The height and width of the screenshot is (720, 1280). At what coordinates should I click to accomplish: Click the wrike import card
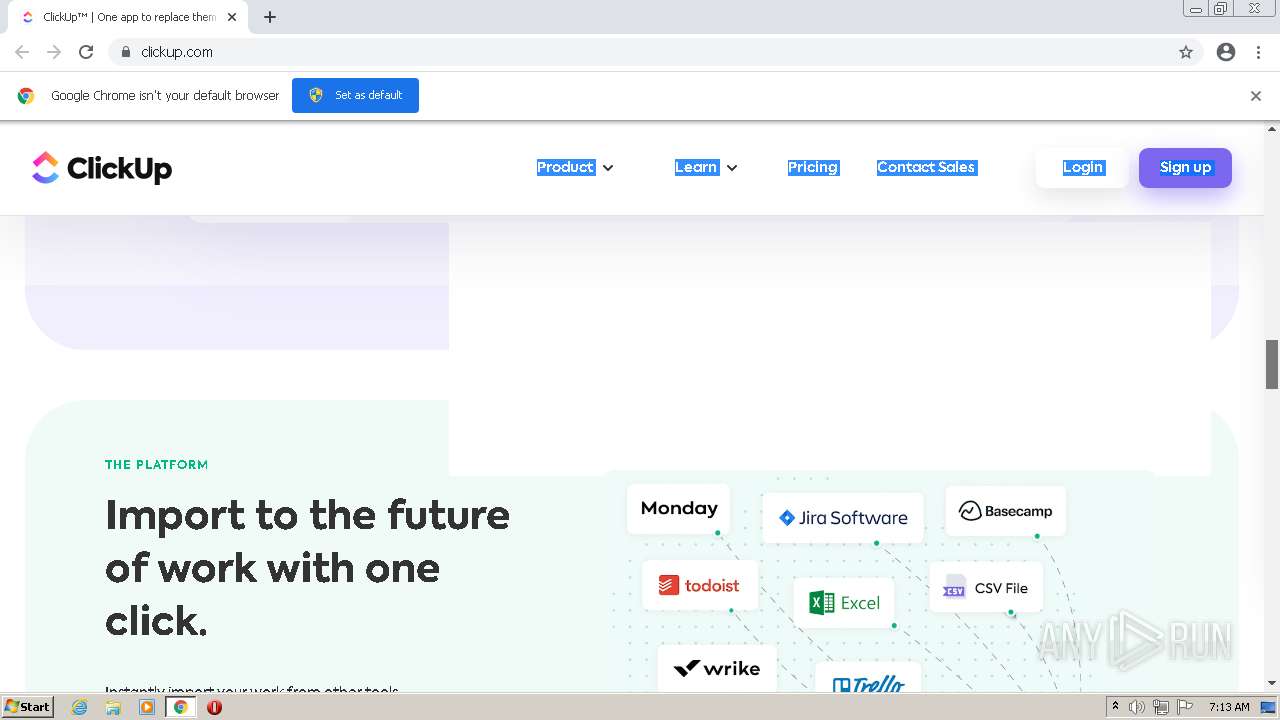point(717,668)
